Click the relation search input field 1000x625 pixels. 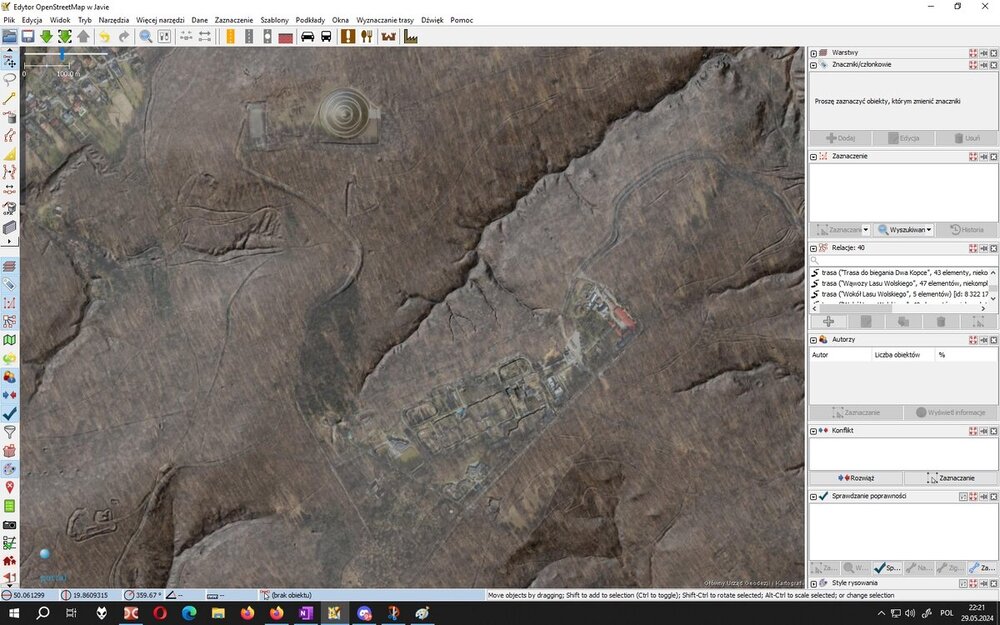click(x=906, y=260)
